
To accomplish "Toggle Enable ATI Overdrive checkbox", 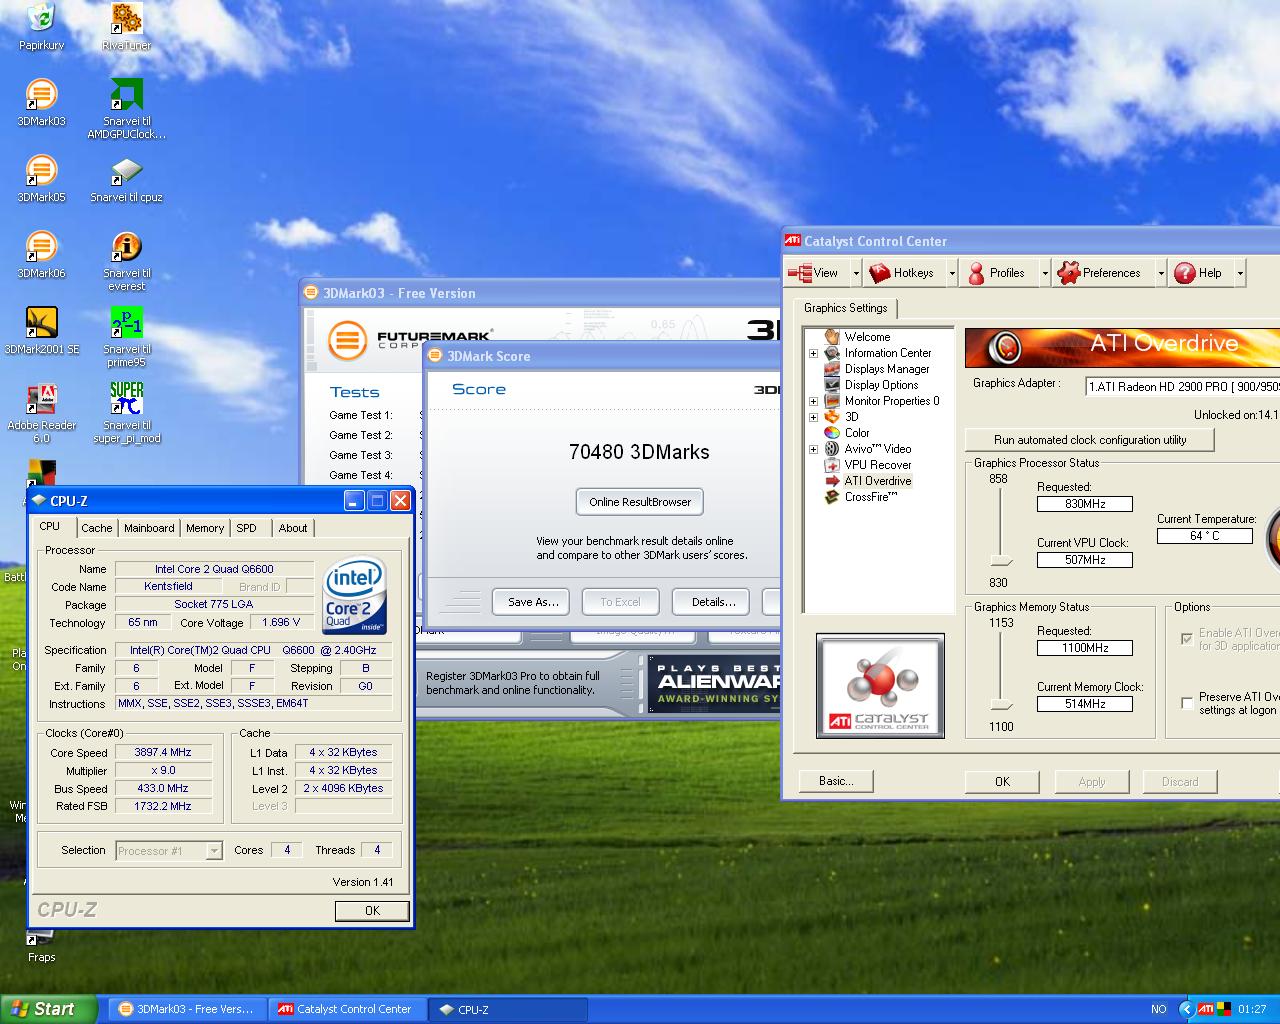I will pyautogui.click(x=1187, y=638).
